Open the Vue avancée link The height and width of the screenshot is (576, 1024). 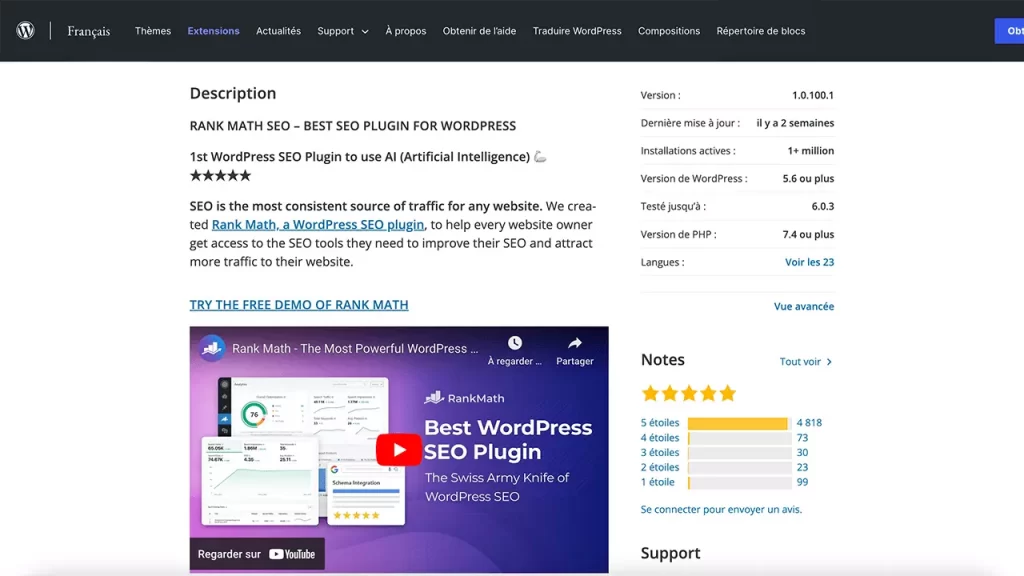(804, 306)
